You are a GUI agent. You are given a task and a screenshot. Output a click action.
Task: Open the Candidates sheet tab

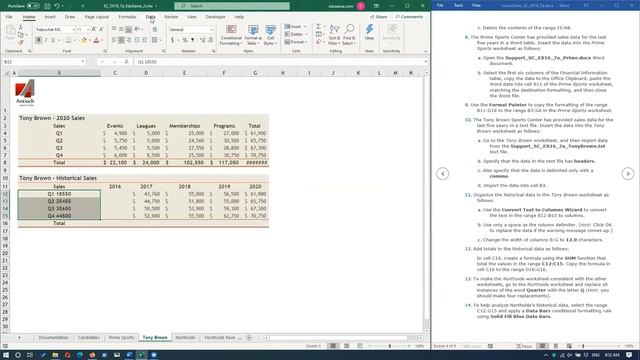click(89, 338)
